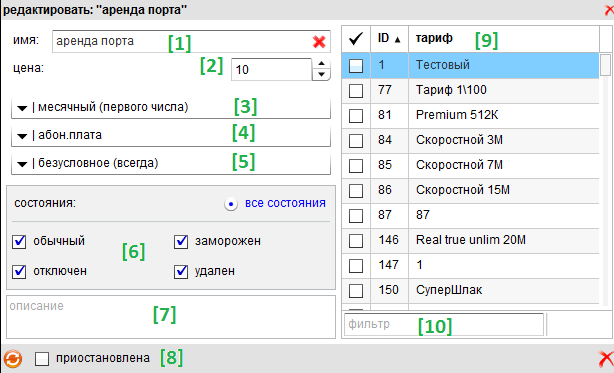Open the месячный (первого числа) dropdown

[171, 107]
